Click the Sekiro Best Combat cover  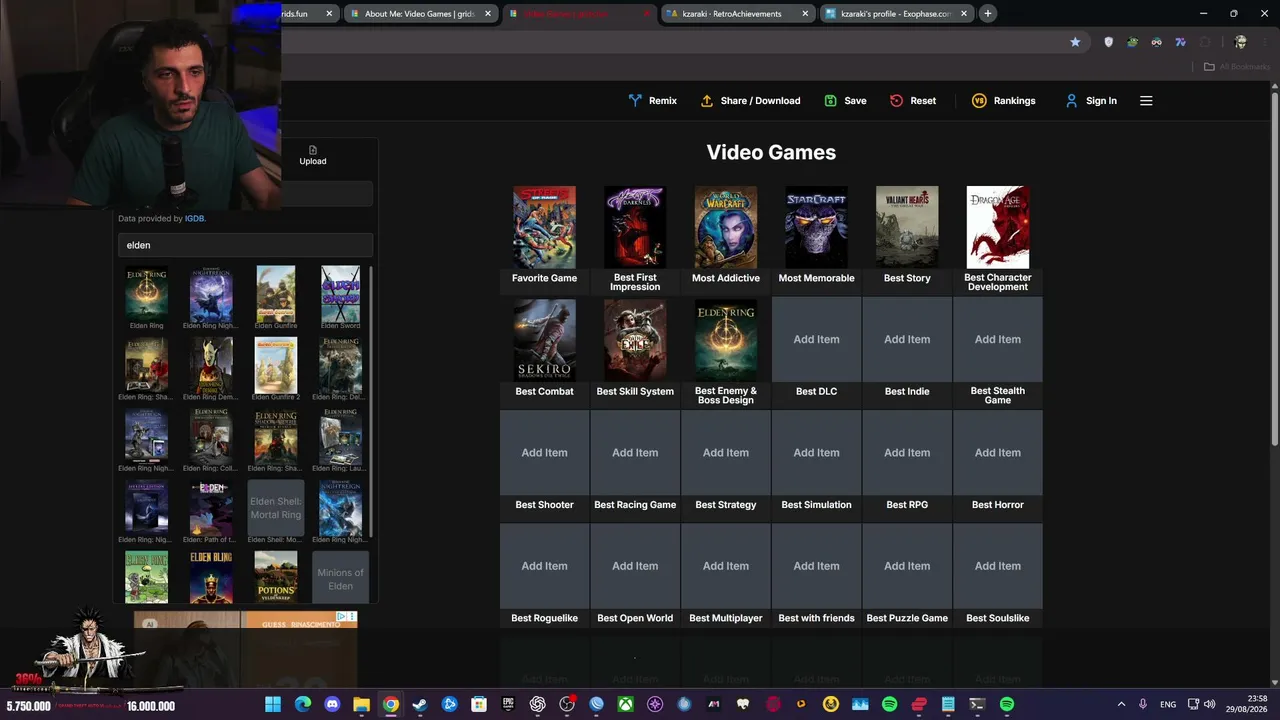pos(544,340)
